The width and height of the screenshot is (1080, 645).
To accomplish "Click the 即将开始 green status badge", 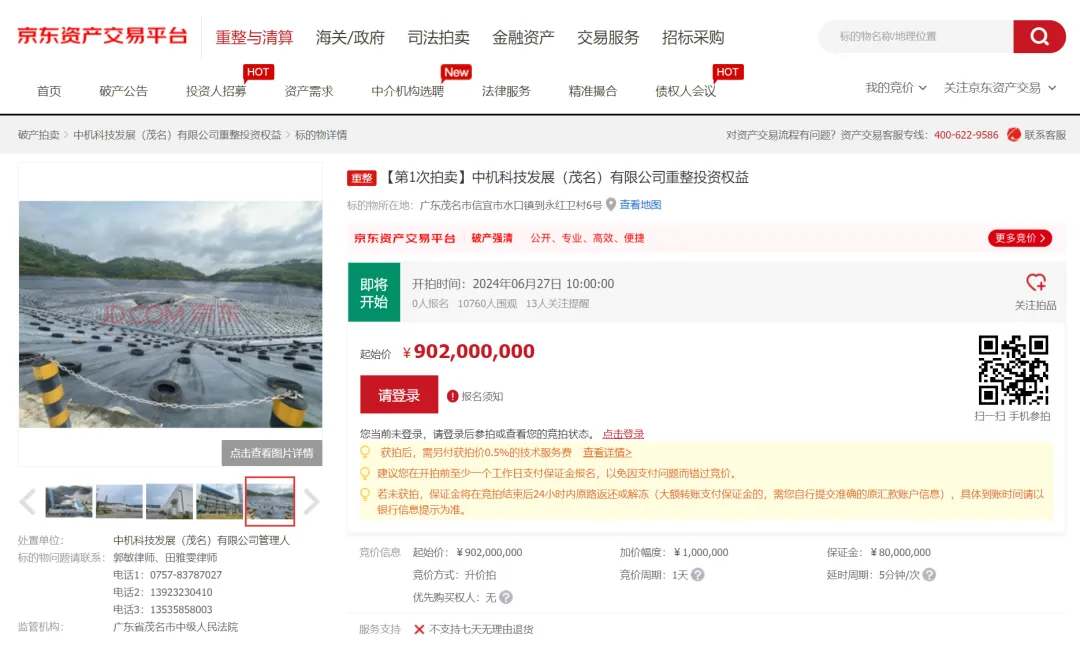I will (374, 292).
